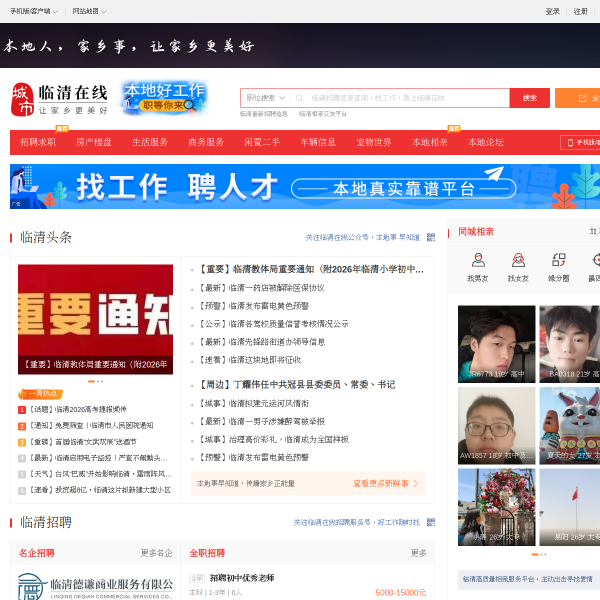The width and height of the screenshot is (600, 600).
Task: Open 临清德谦商业服务 company logo
Action: coord(95,586)
